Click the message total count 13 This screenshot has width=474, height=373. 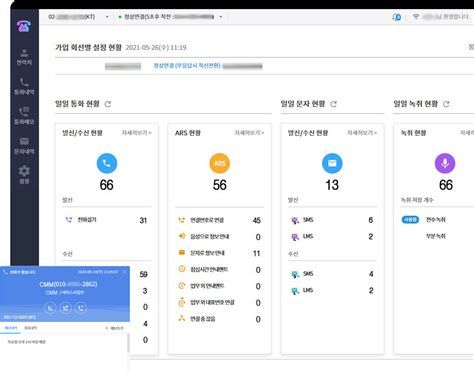pos(332,185)
